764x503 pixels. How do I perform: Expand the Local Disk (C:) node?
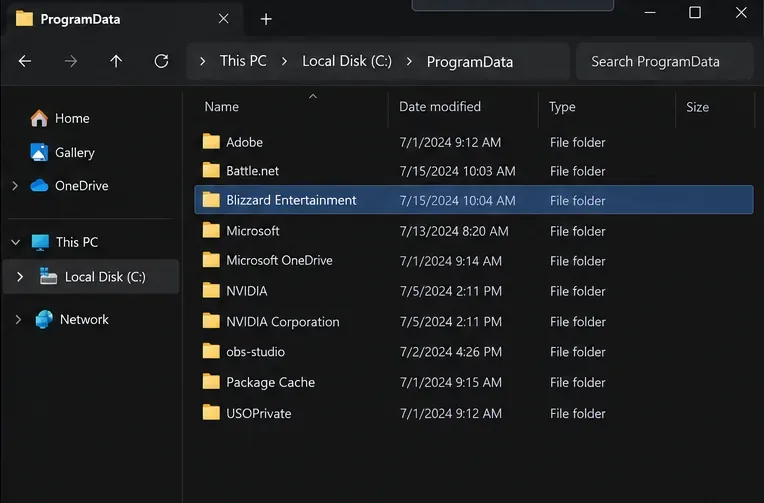coord(20,277)
